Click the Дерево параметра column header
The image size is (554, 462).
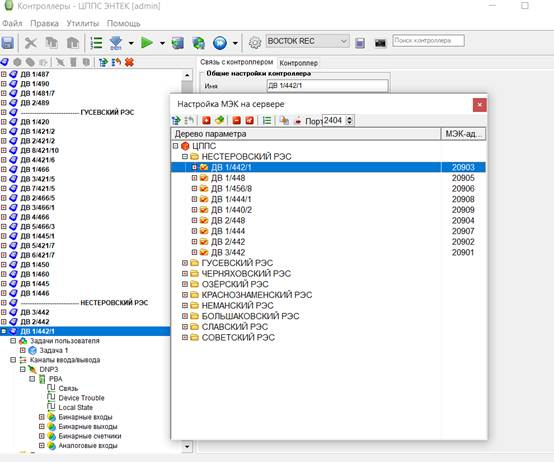(306, 134)
